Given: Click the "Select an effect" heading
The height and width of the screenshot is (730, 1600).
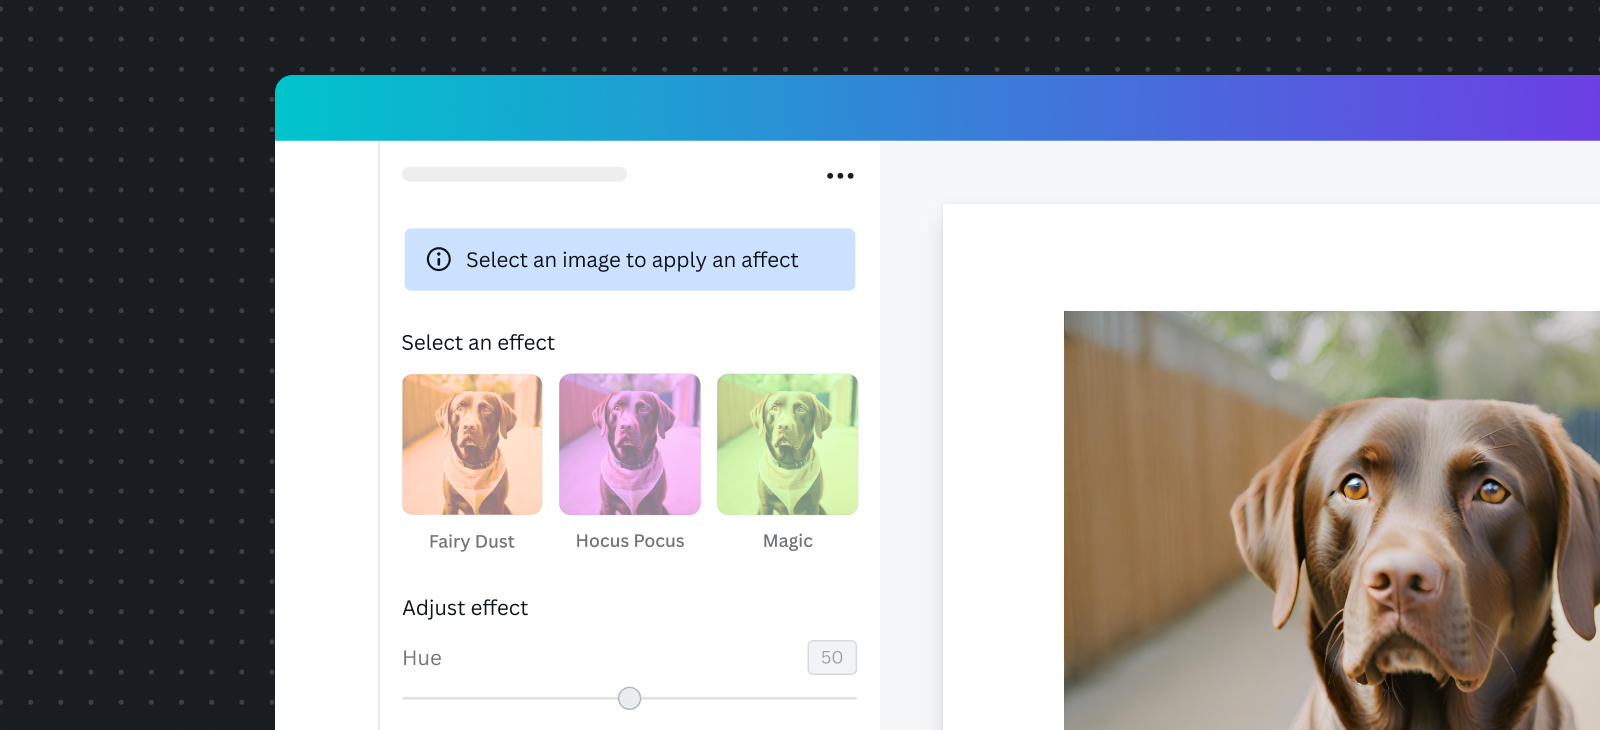Looking at the screenshot, I should (x=478, y=343).
